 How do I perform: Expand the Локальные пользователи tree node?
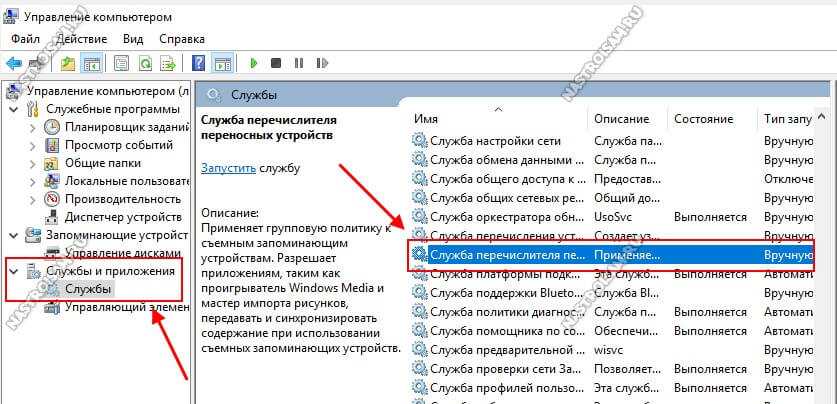tap(33, 181)
